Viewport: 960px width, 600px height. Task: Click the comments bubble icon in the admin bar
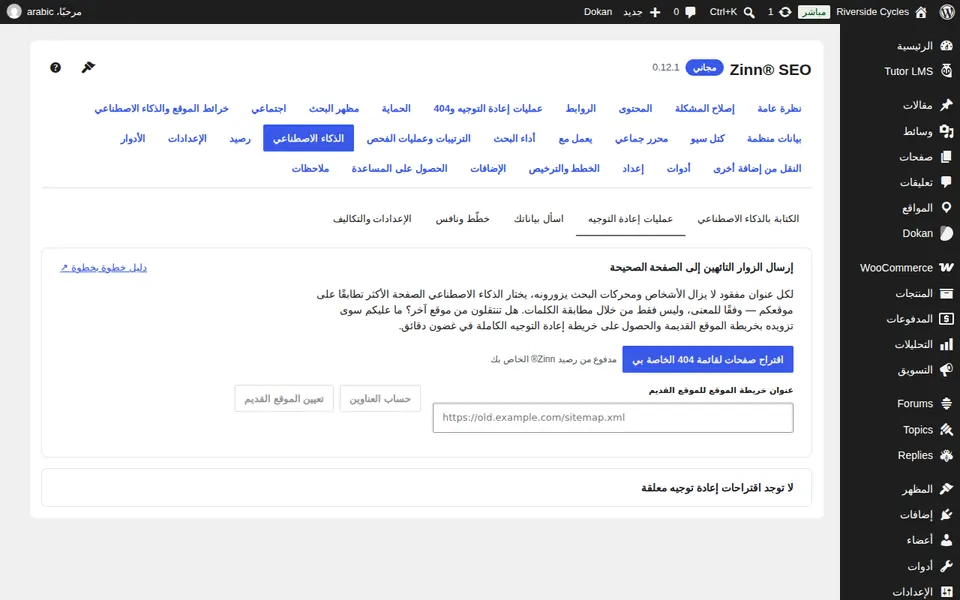coord(691,12)
